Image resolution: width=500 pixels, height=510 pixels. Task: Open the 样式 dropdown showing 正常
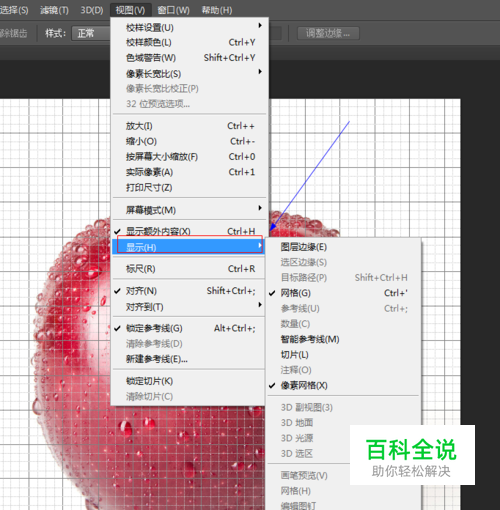coord(91,33)
